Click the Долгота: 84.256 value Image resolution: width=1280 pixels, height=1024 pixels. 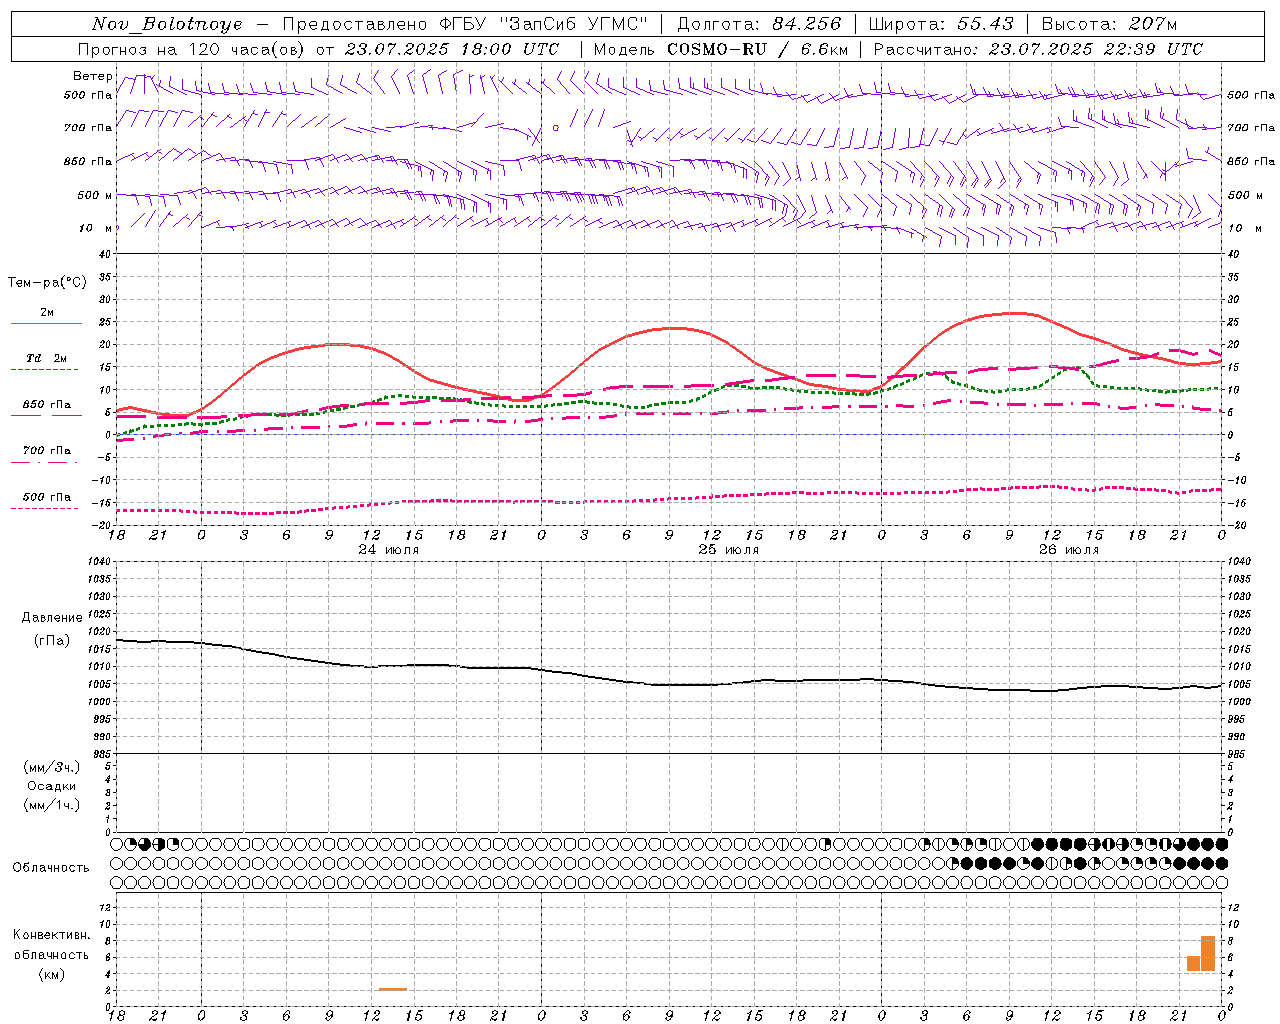(759, 24)
